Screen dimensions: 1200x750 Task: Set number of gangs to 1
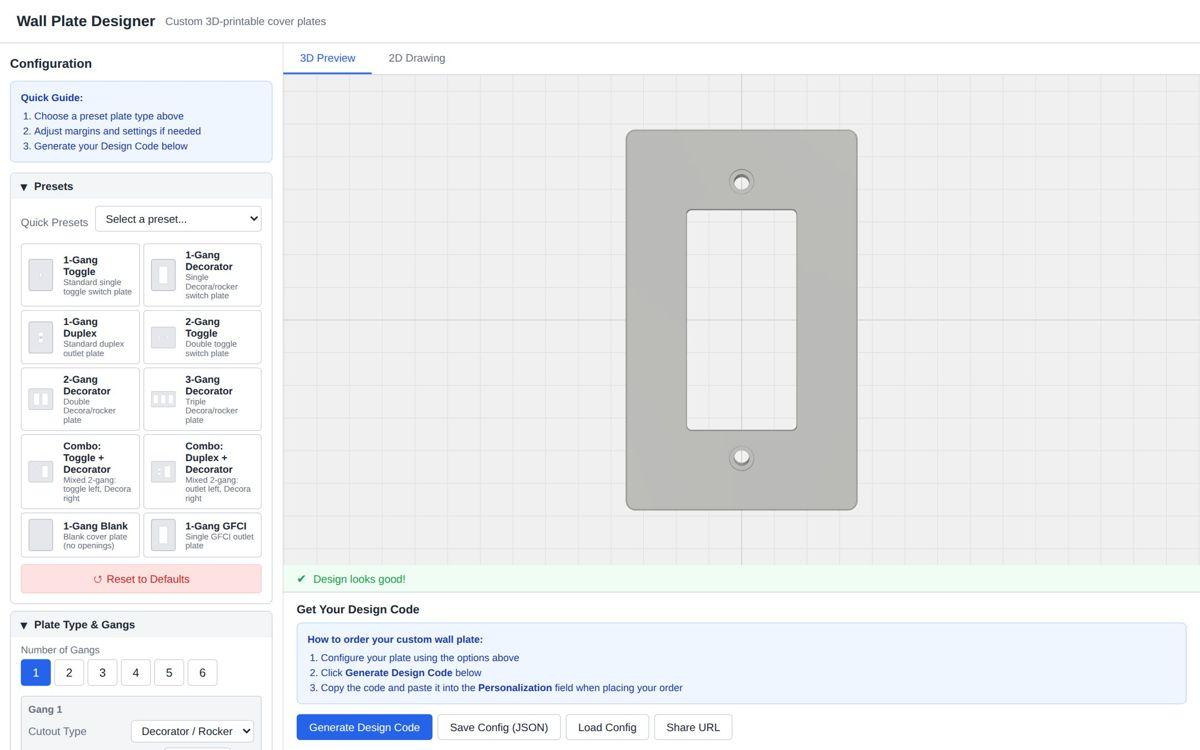point(35,673)
